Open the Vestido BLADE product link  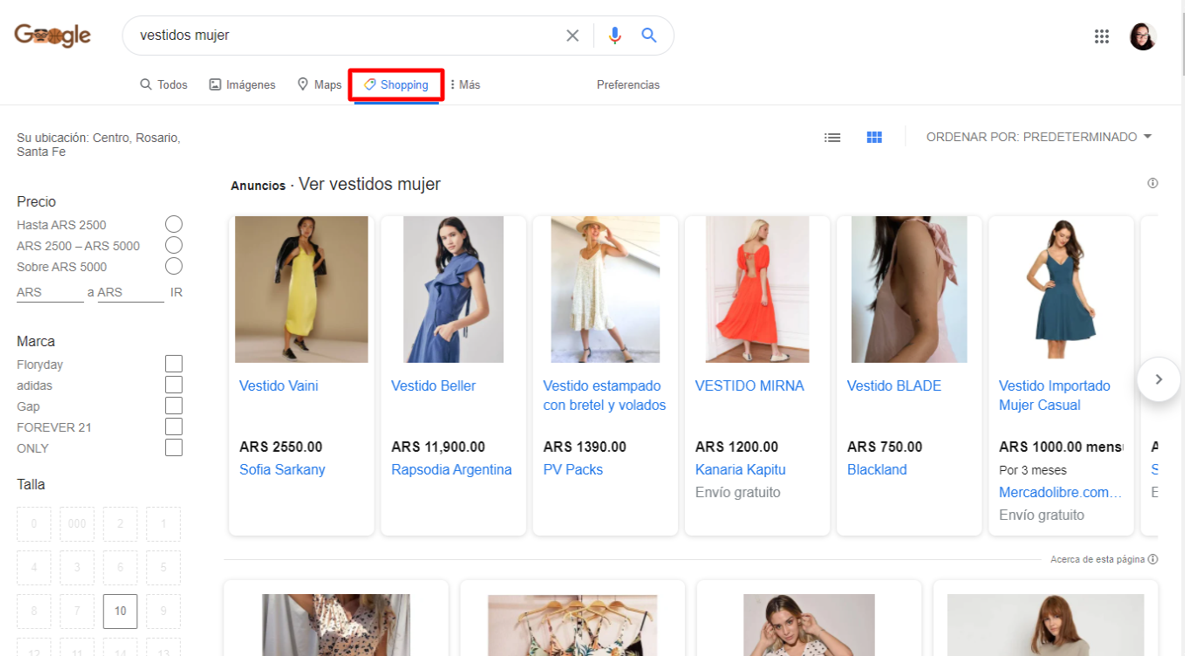(894, 386)
